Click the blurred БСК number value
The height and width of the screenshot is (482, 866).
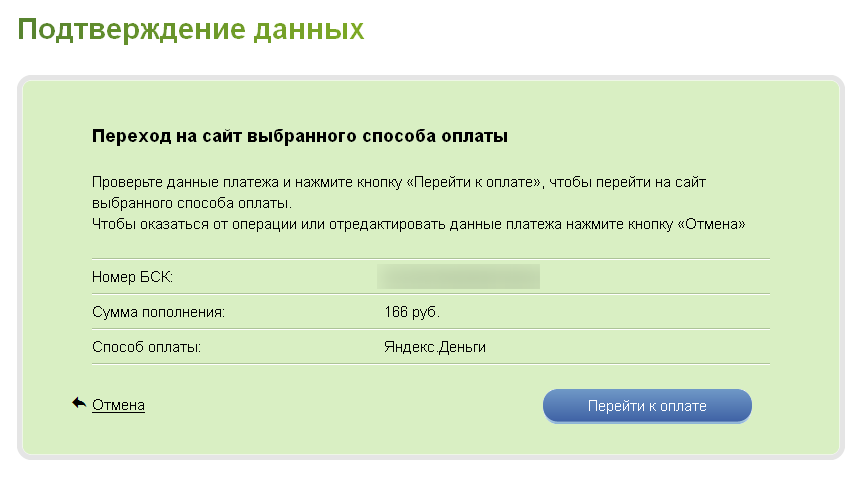458,276
